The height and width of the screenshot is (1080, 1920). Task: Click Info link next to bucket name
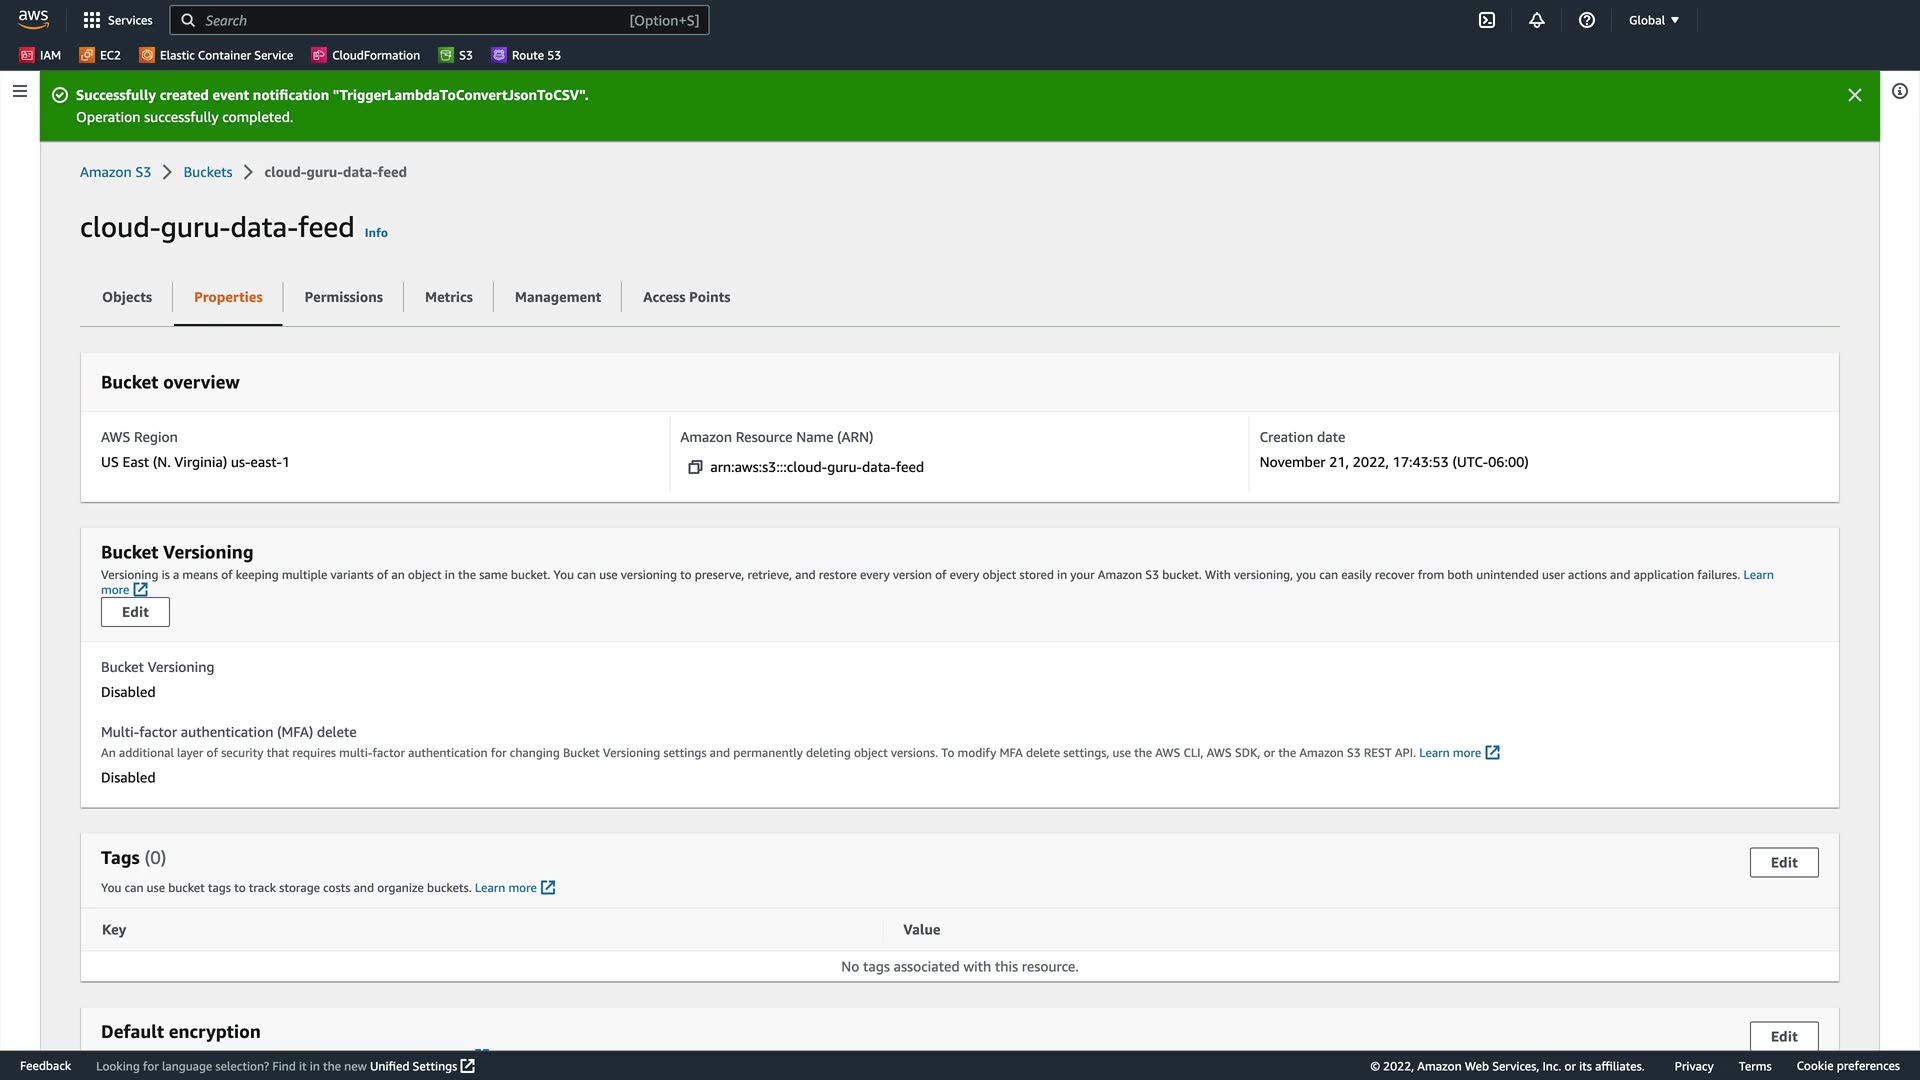click(376, 233)
